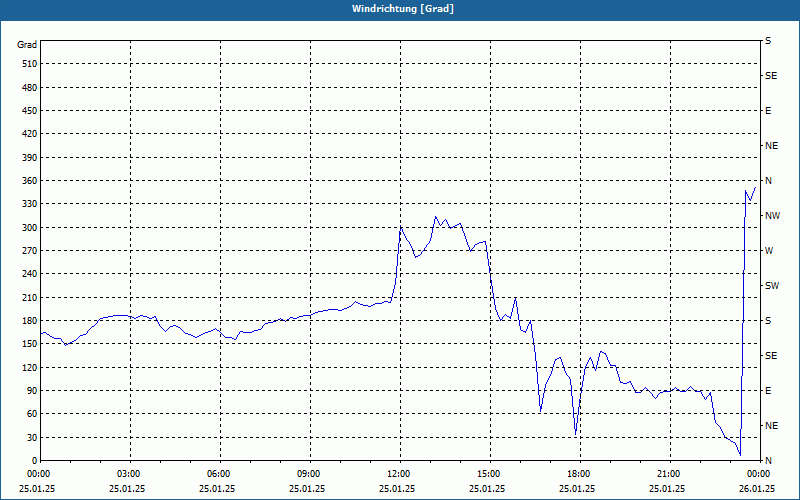Pick the 21:00 time label
Image resolution: width=800 pixels, height=500 pixels.
667,474
